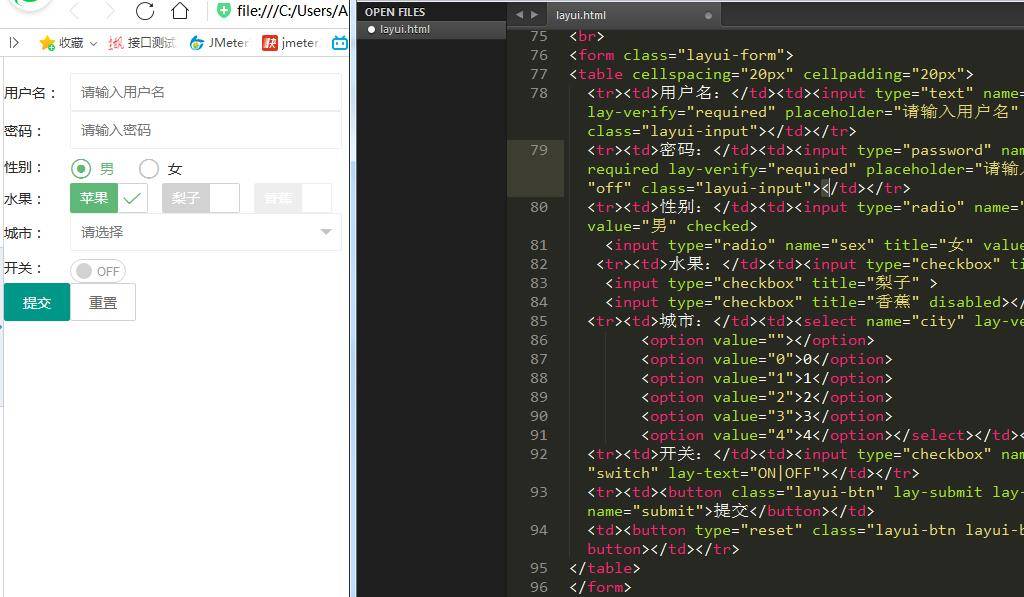Viewport: 1024px width, 597px height.
Task: Click the 提交 submit button
Action: [37, 302]
